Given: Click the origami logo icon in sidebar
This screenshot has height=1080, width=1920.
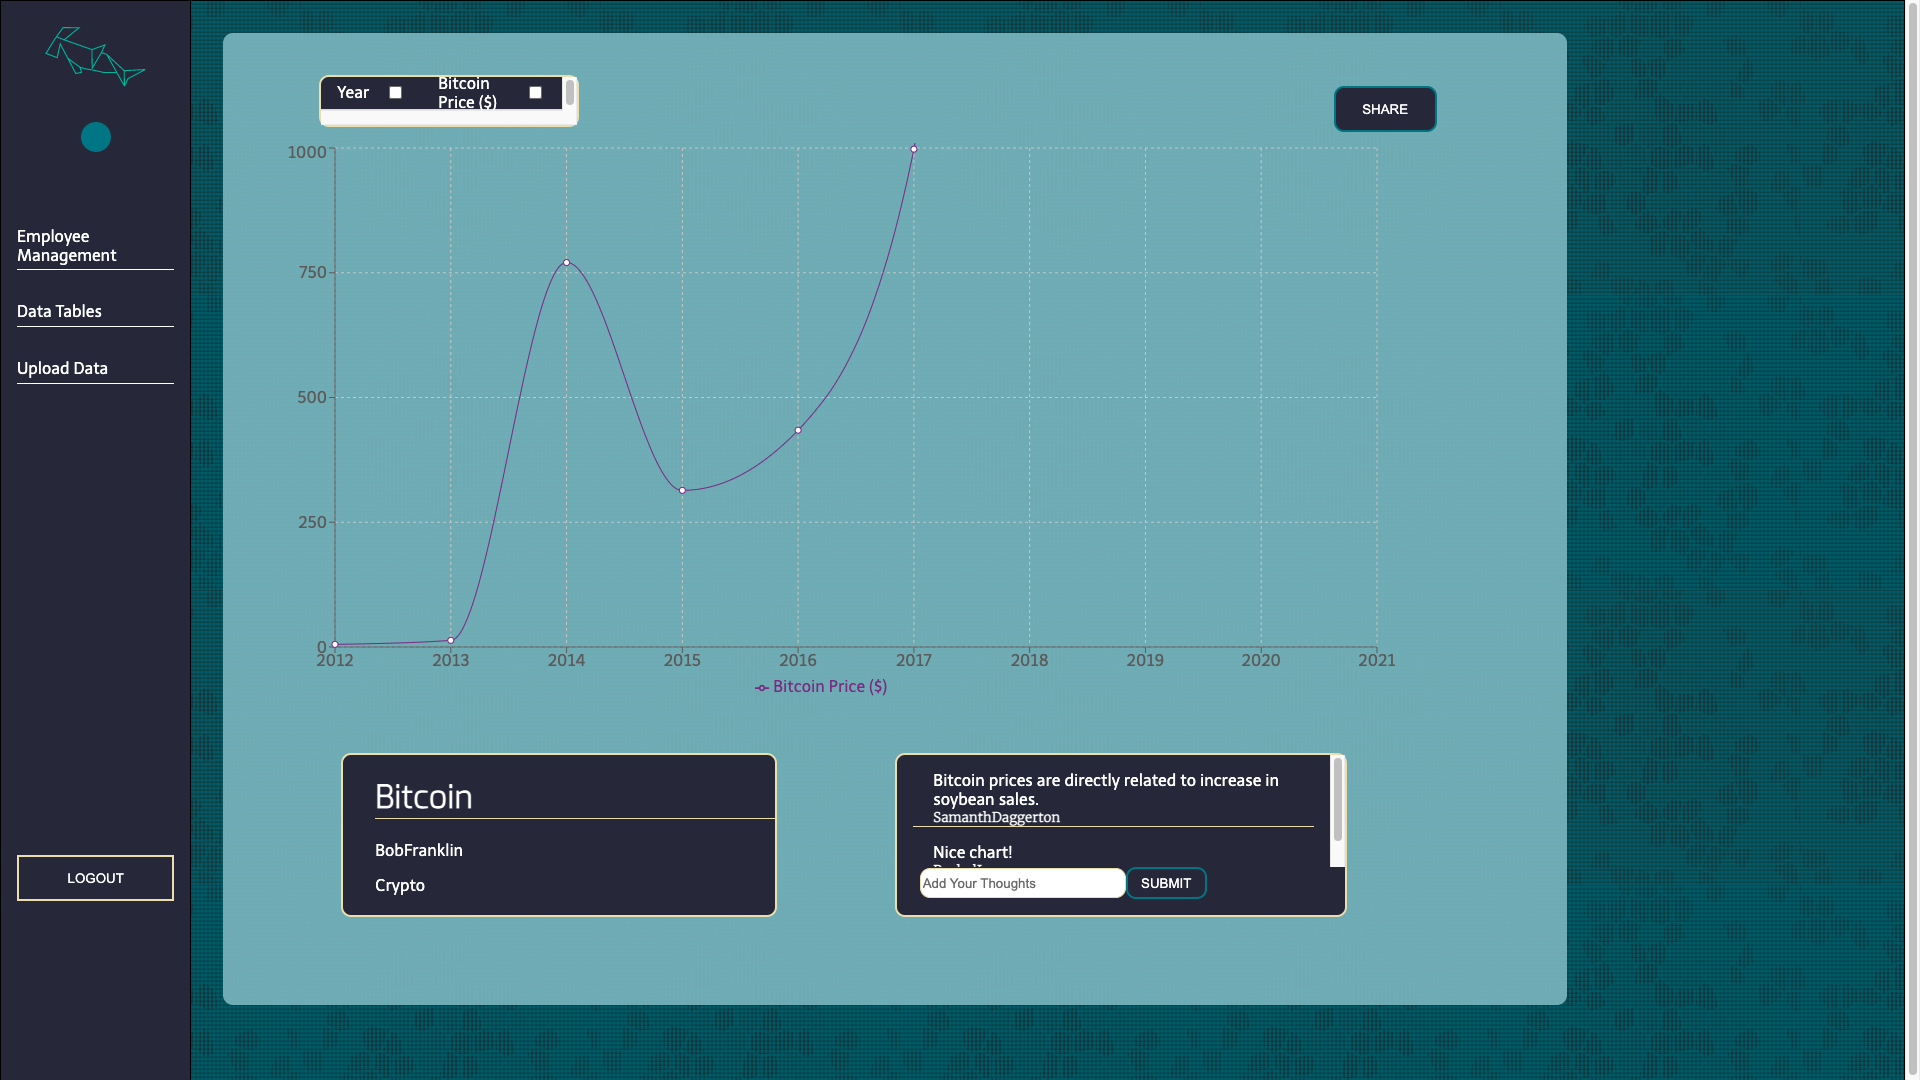Looking at the screenshot, I should pos(95,57).
